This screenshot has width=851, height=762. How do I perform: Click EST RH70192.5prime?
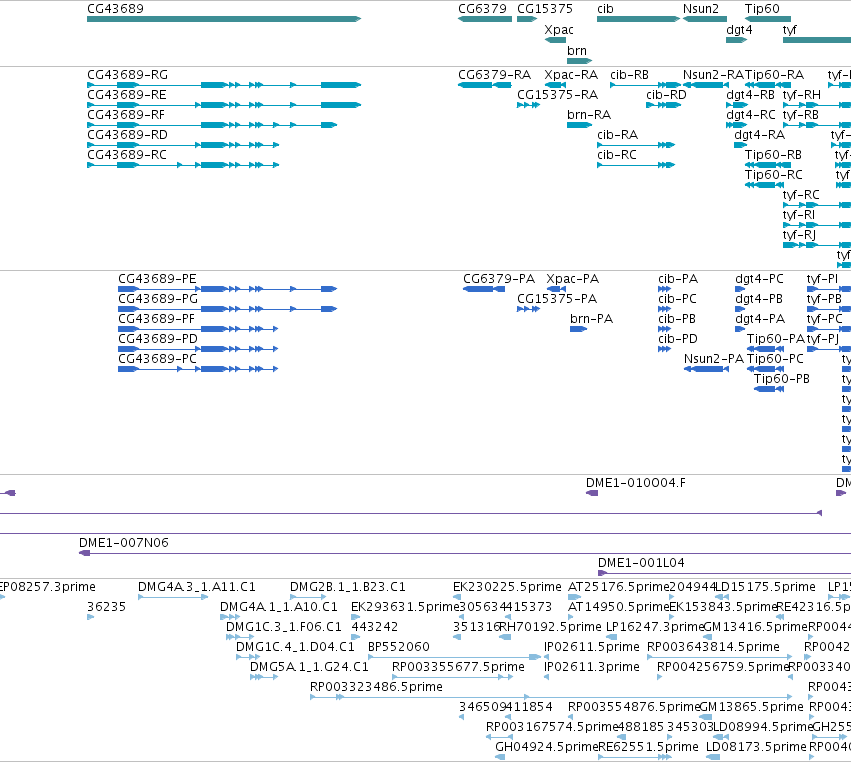pyautogui.click(x=505, y=637)
